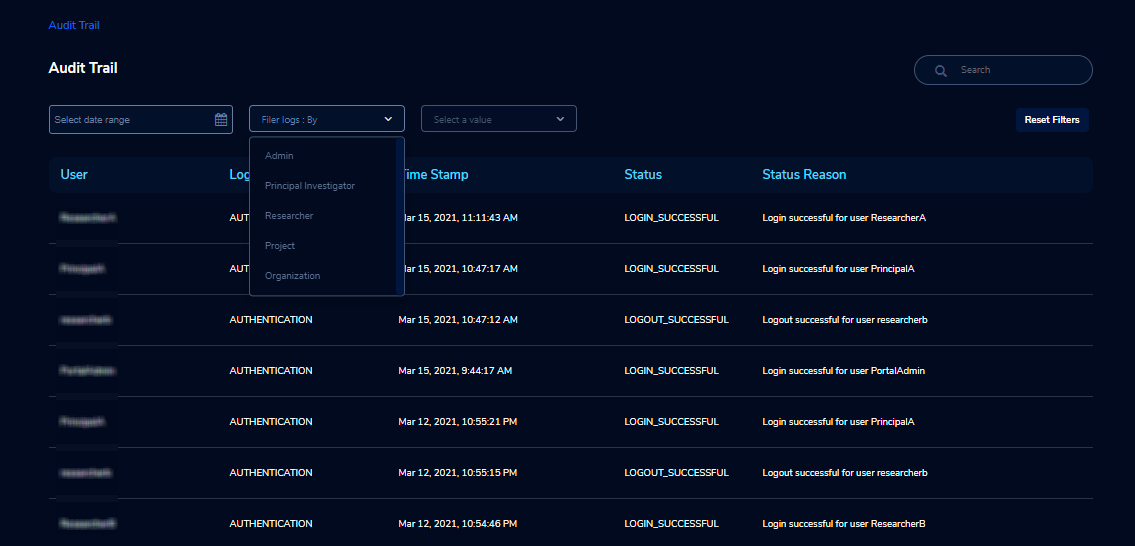Image resolution: width=1135 pixels, height=546 pixels.
Task: Open the Audit Trail breadcrumb link
Action: [74, 25]
